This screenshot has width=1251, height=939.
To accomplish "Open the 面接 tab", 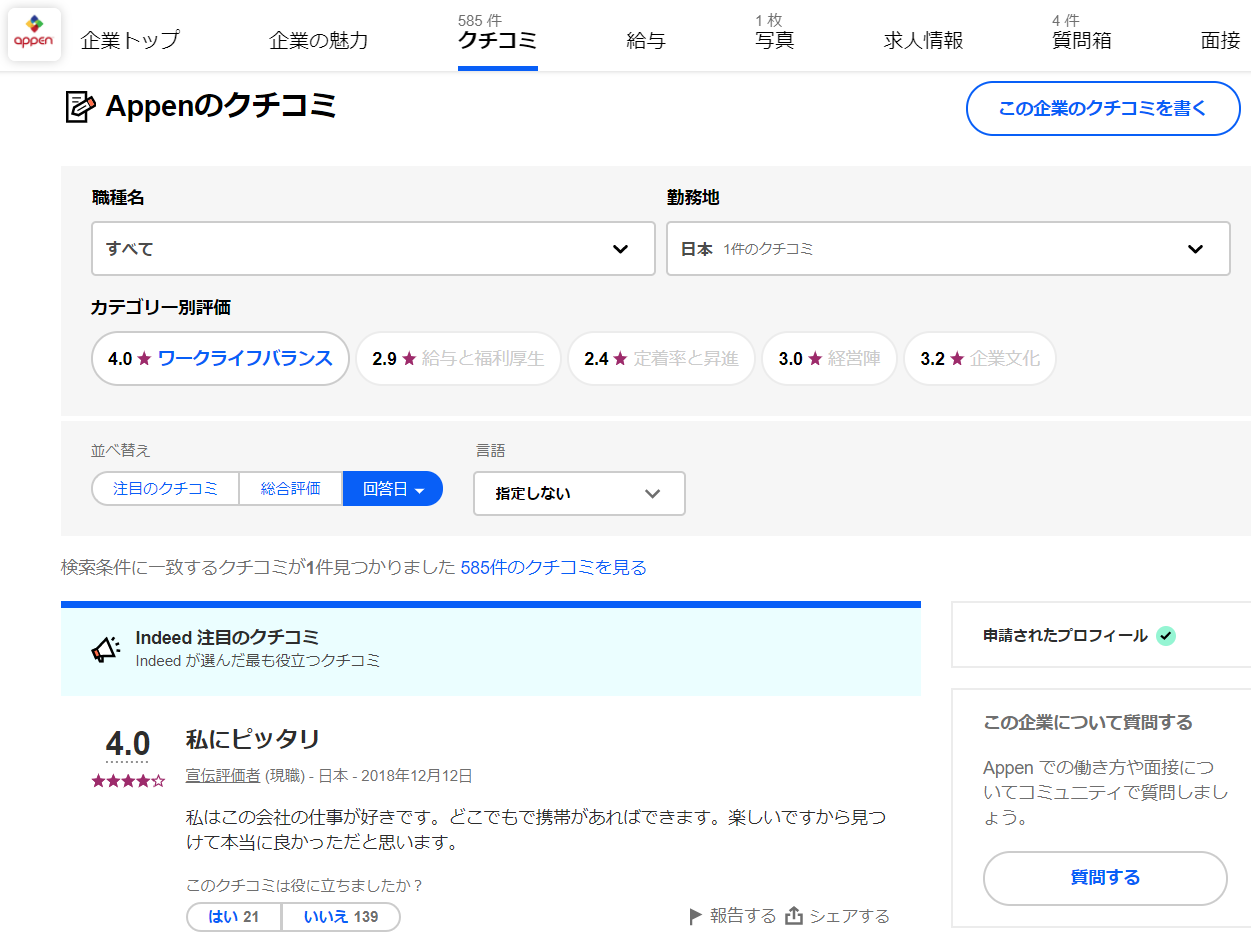I will pos(1220,41).
